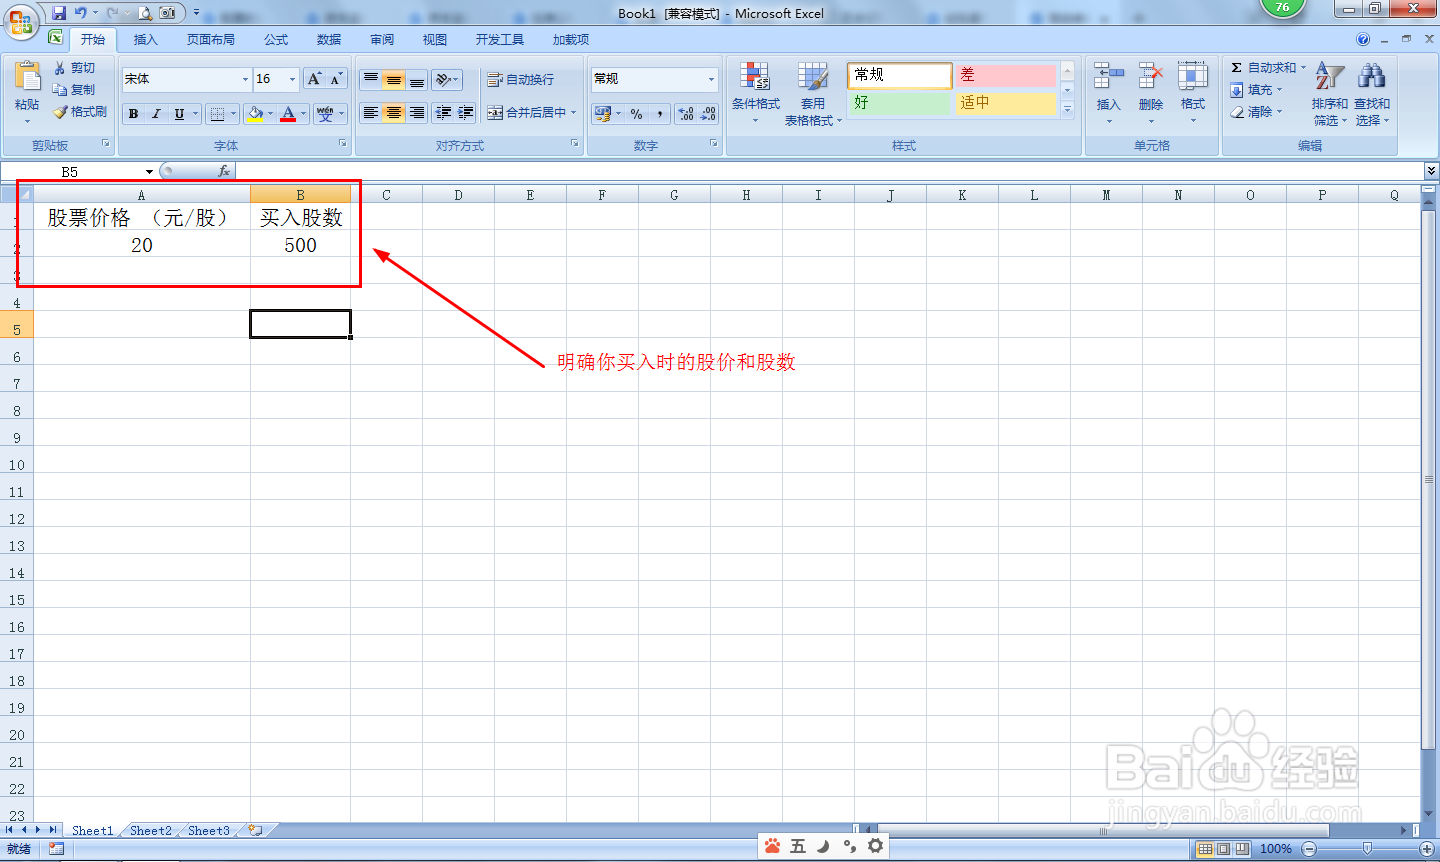Open the round Office button menu
The image size is (1440, 862).
point(20,20)
